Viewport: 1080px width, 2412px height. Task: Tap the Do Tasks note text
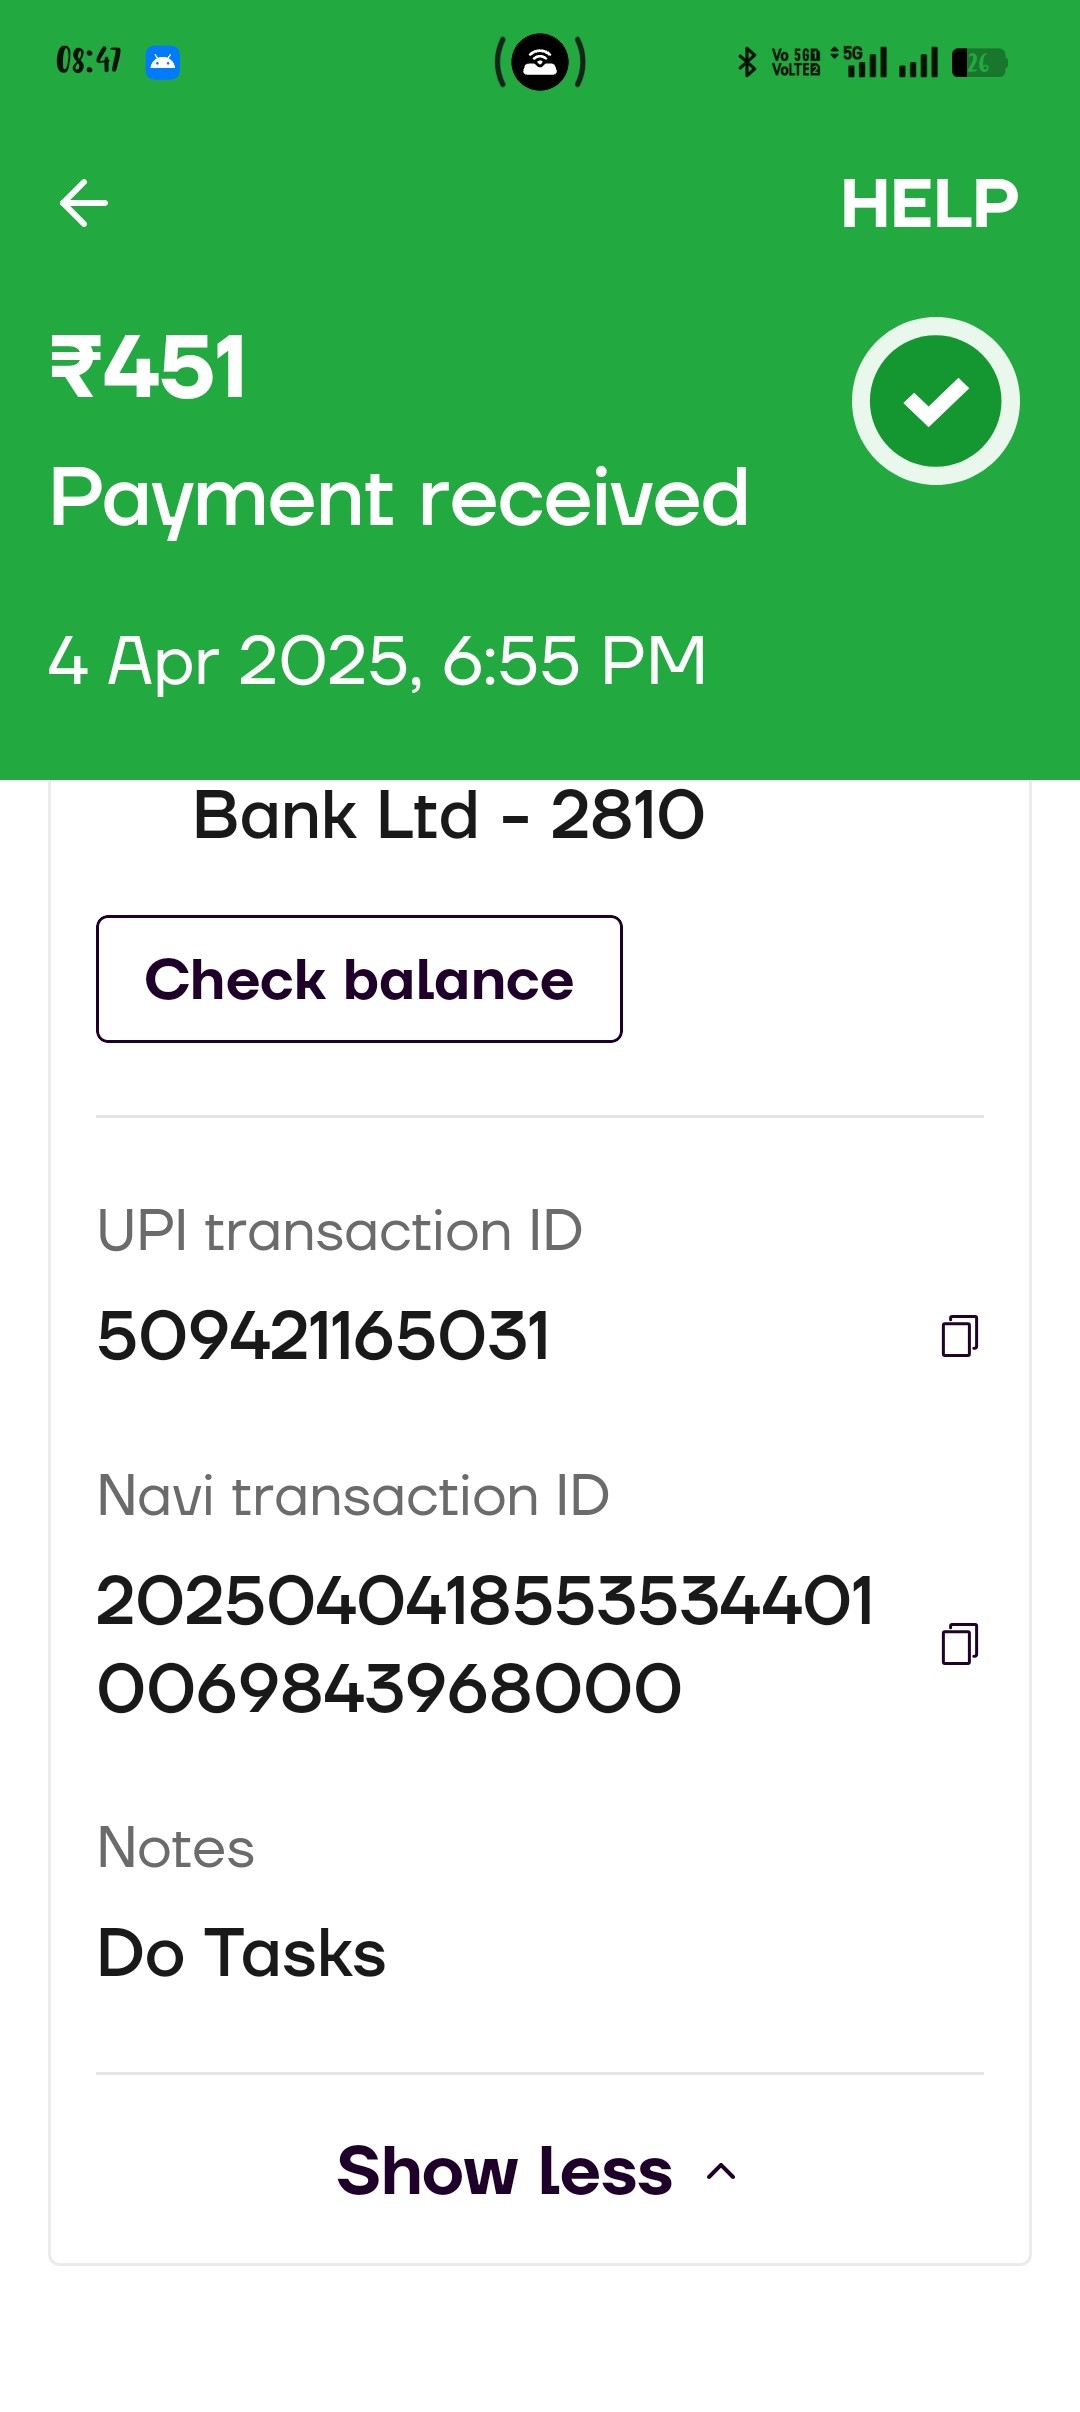click(241, 1953)
